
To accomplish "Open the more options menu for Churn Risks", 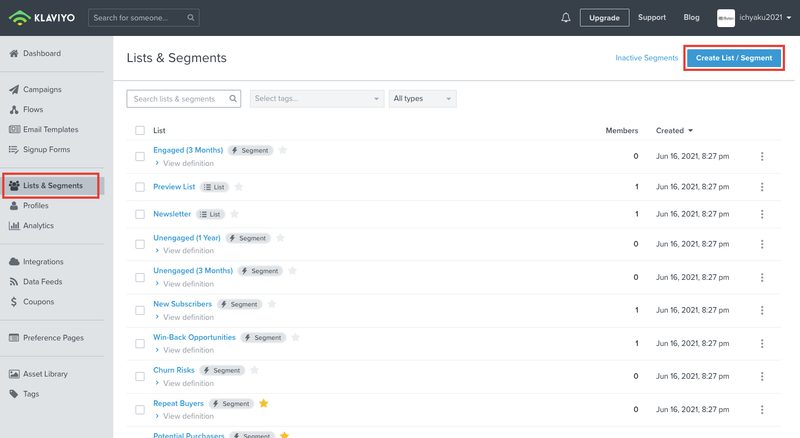I will click(762, 376).
